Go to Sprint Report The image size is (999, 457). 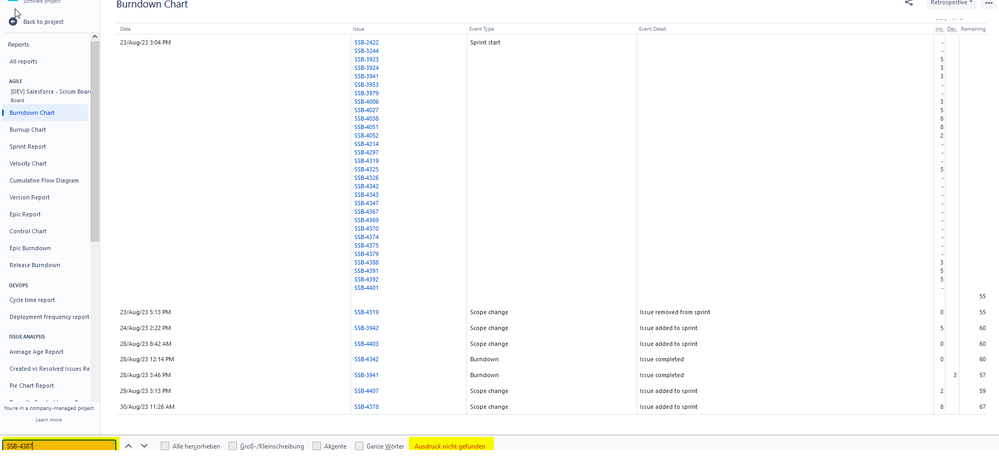[27, 147]
